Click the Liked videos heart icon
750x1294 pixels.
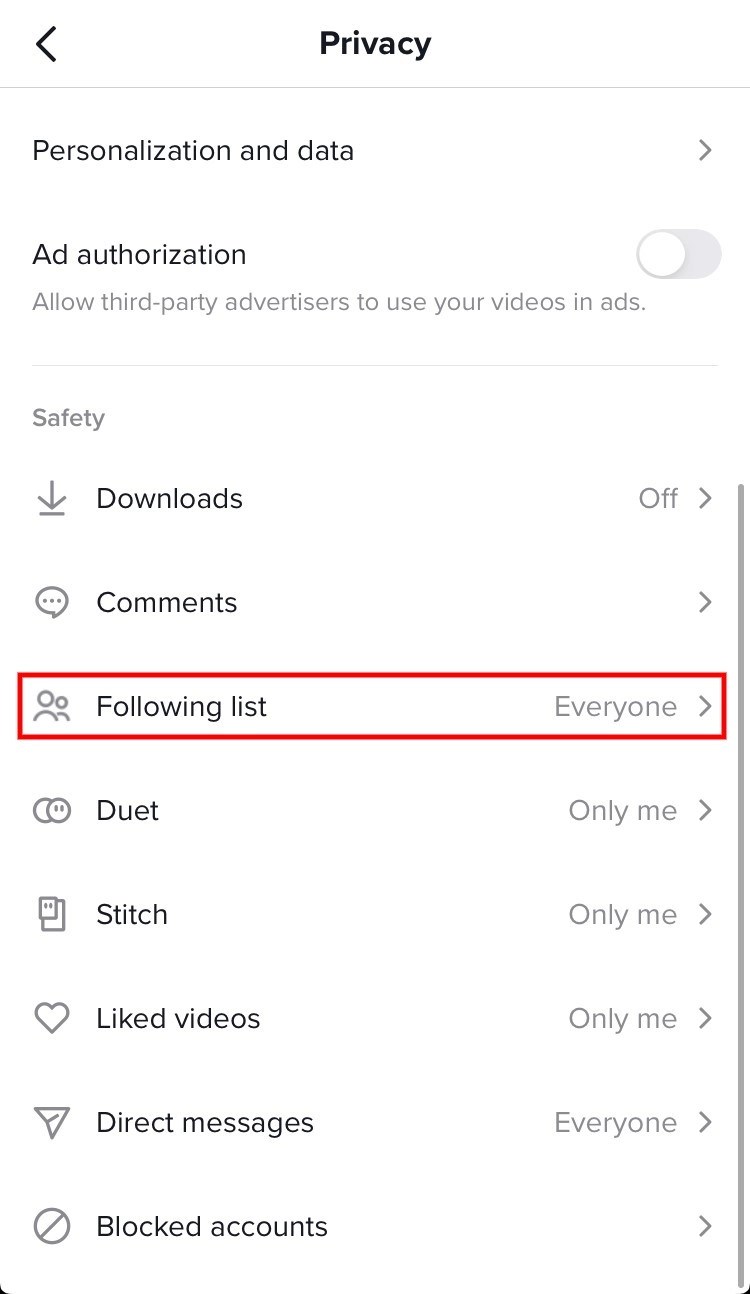pyautogui.click(x=51, y=1019)
